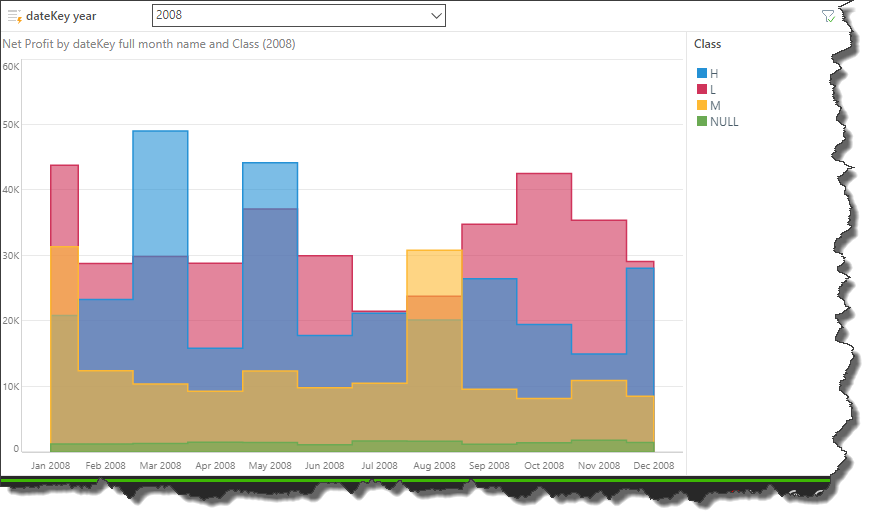Screen dimensions: 876x523
Task: Click the year field showing 2008
Action: [x=290, y=16]
